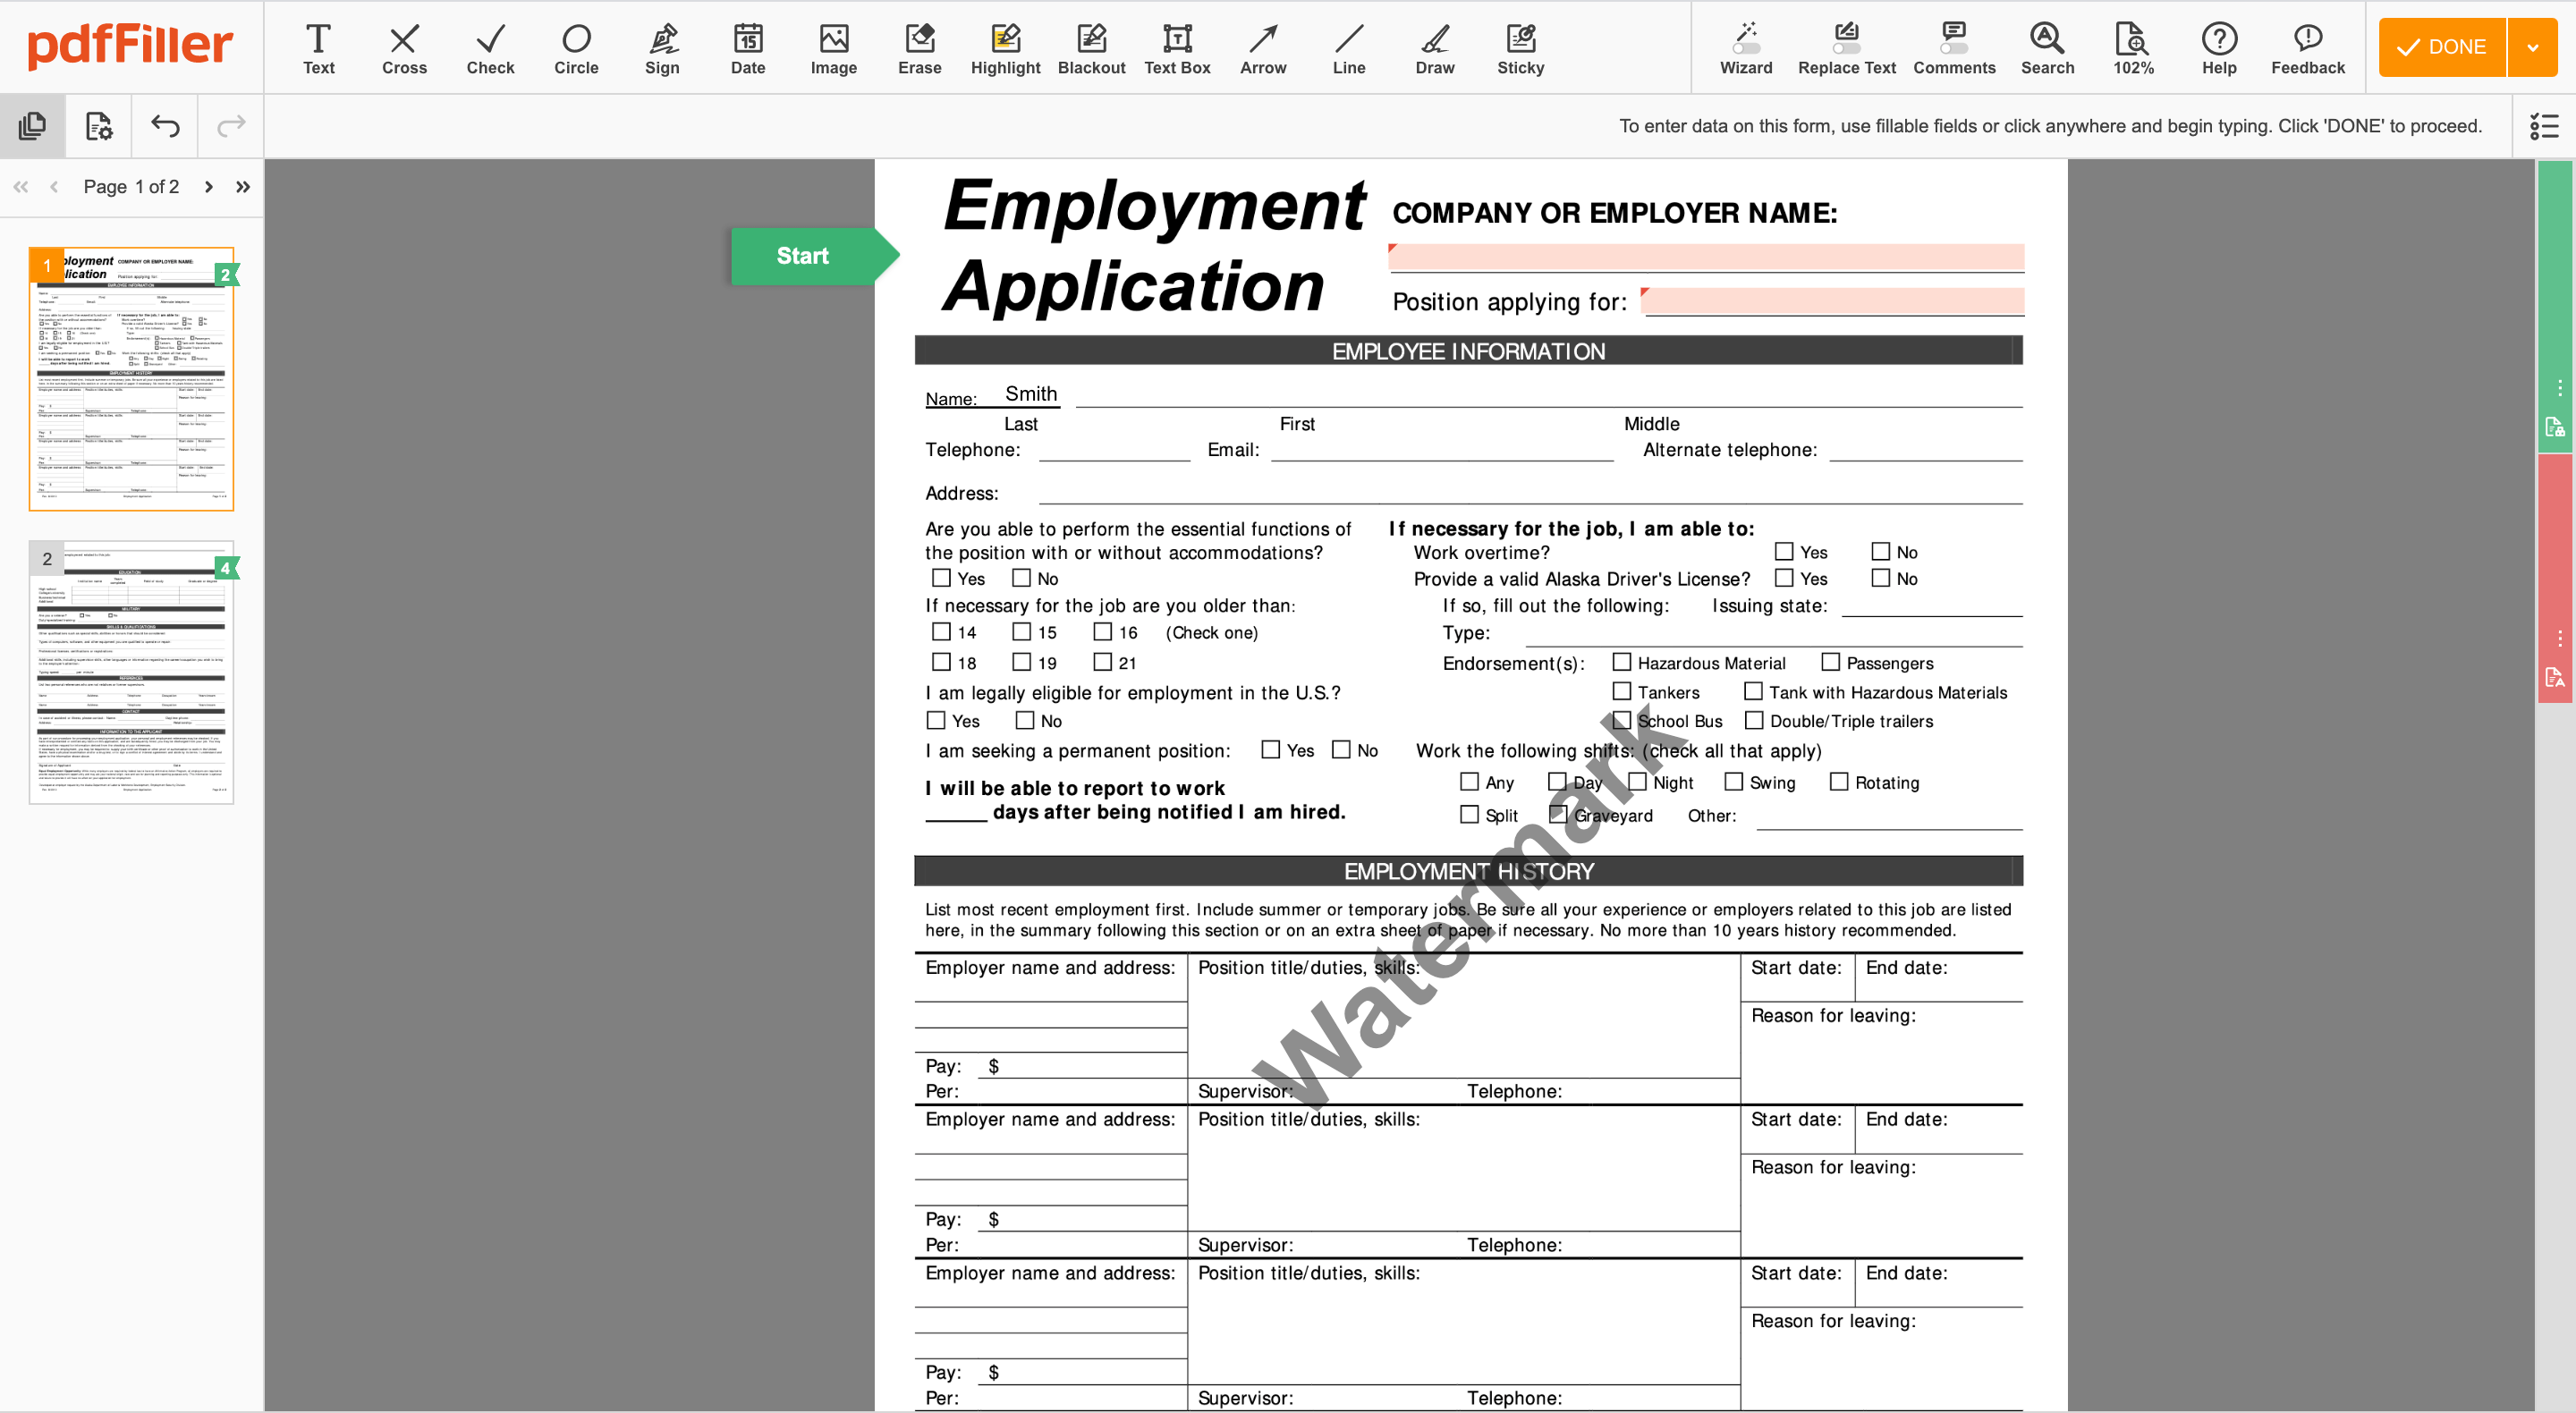
Task: Select the Text tool
Action: [318, 48]
